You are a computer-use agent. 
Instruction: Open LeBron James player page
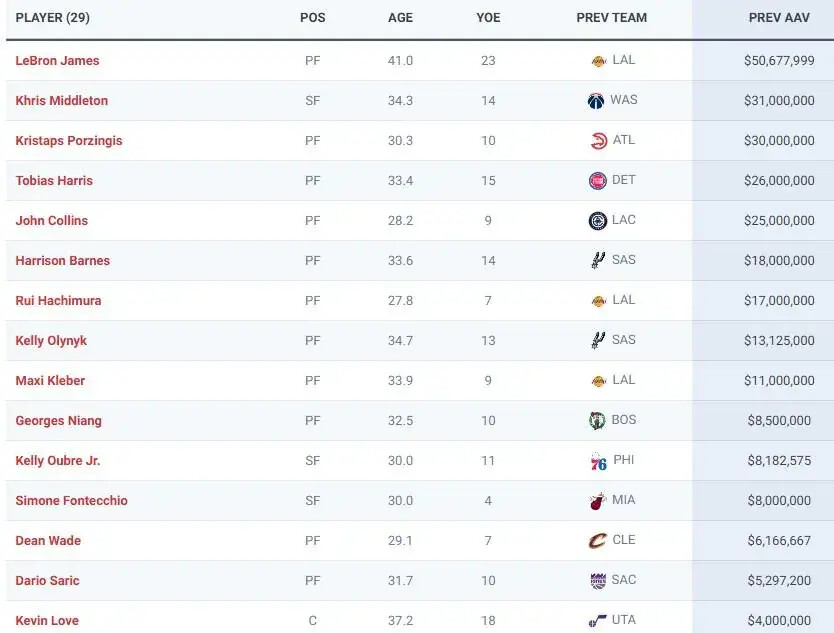pyautogui.click(x=57, y=61)
